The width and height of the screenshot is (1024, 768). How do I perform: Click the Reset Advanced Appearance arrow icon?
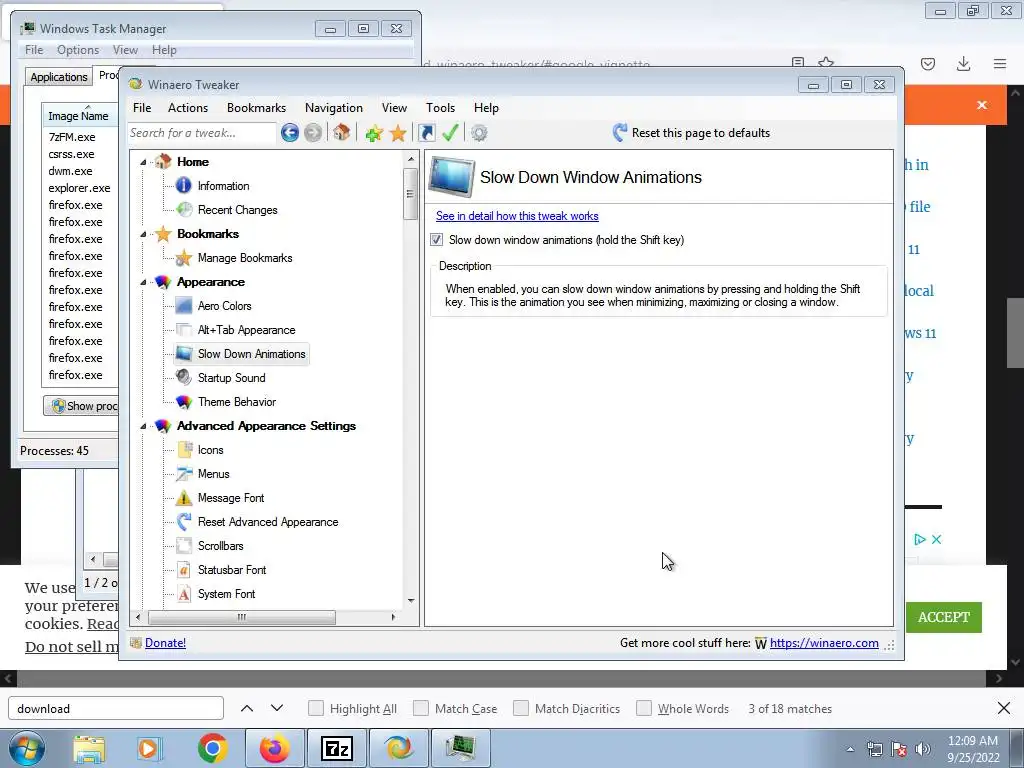184,522
